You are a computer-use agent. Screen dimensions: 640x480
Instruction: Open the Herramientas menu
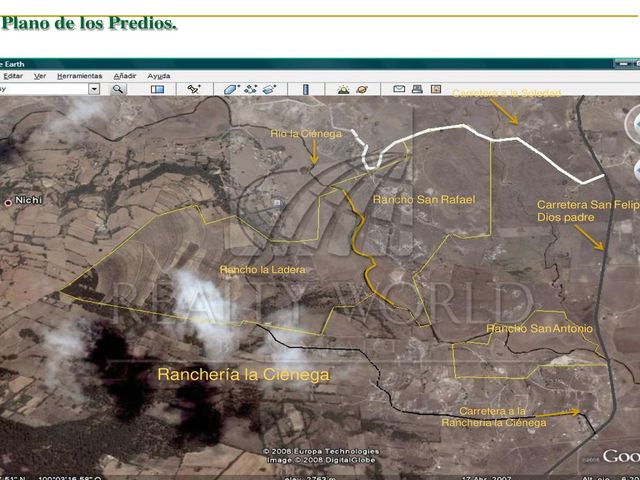pyautogui.click(x=80, y=76)
